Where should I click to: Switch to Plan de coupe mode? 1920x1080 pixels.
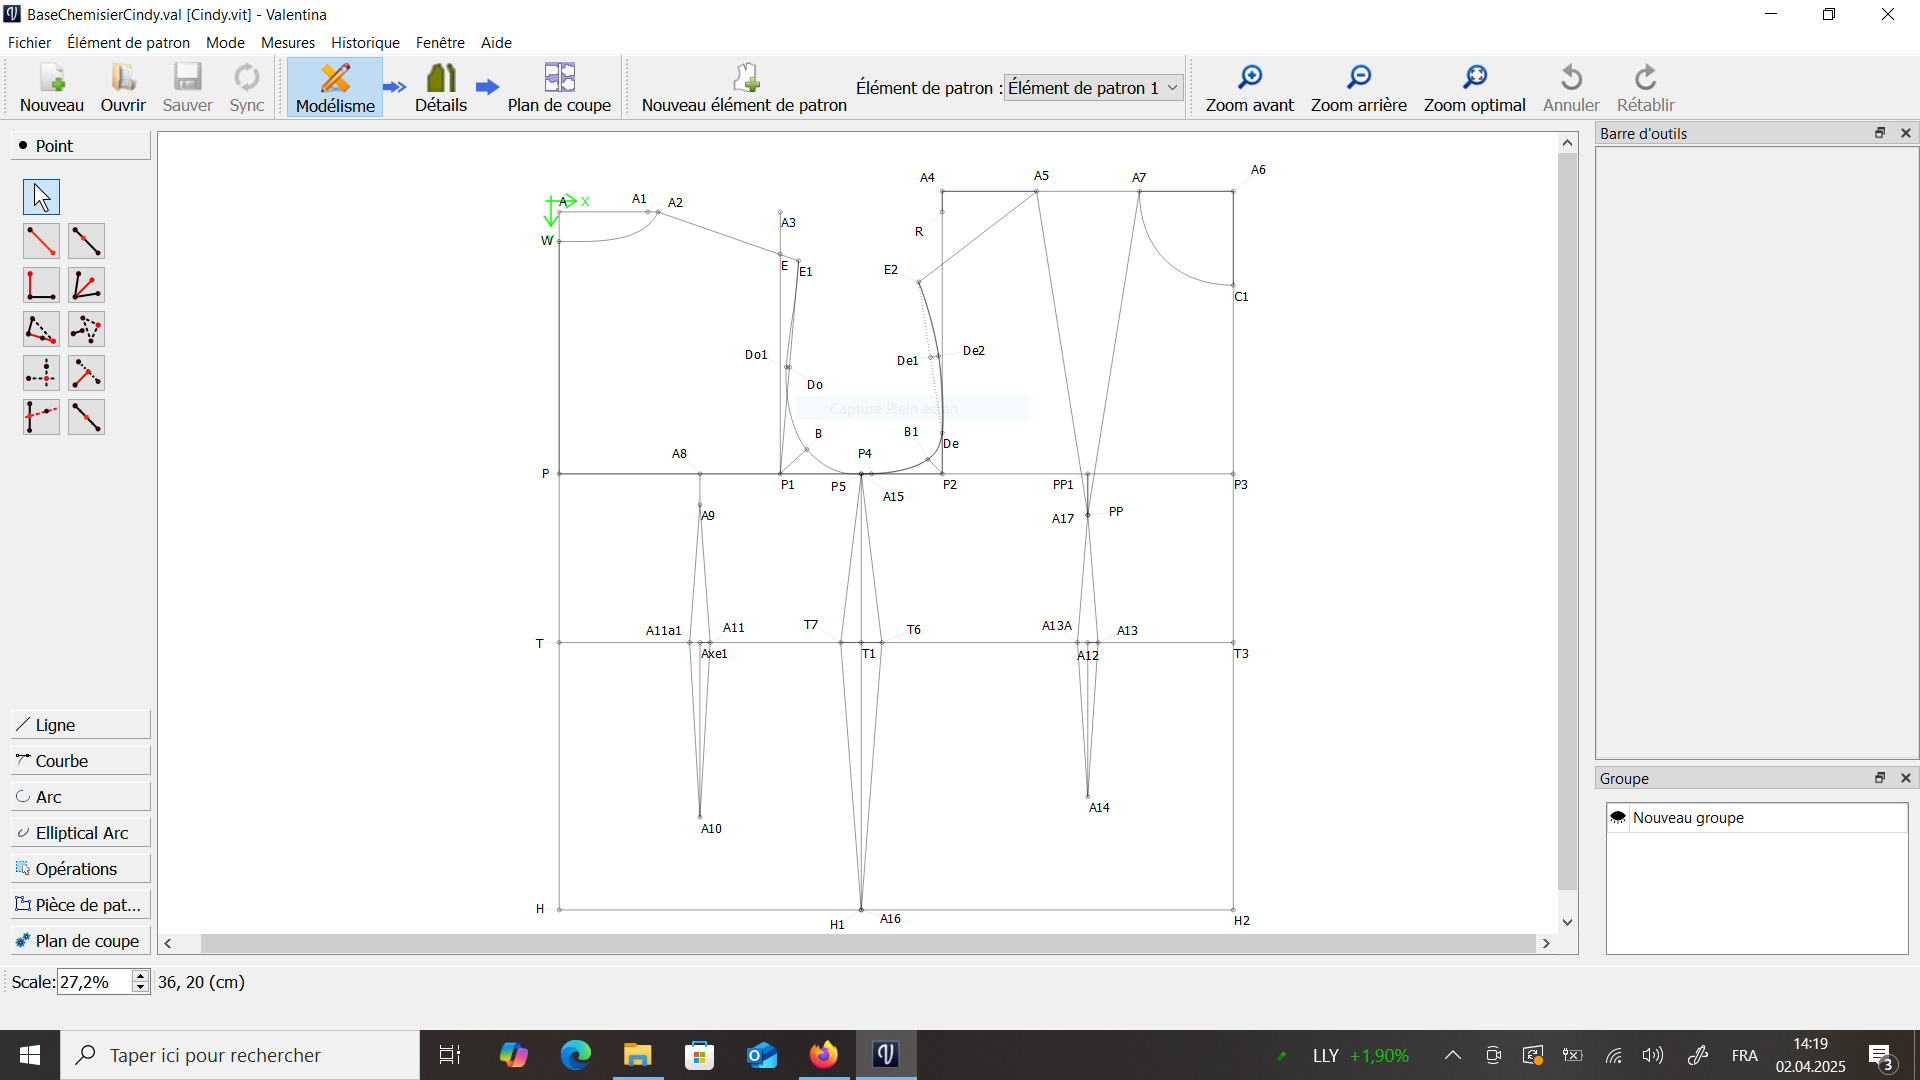pyautogui.click(x=558, y=88)
